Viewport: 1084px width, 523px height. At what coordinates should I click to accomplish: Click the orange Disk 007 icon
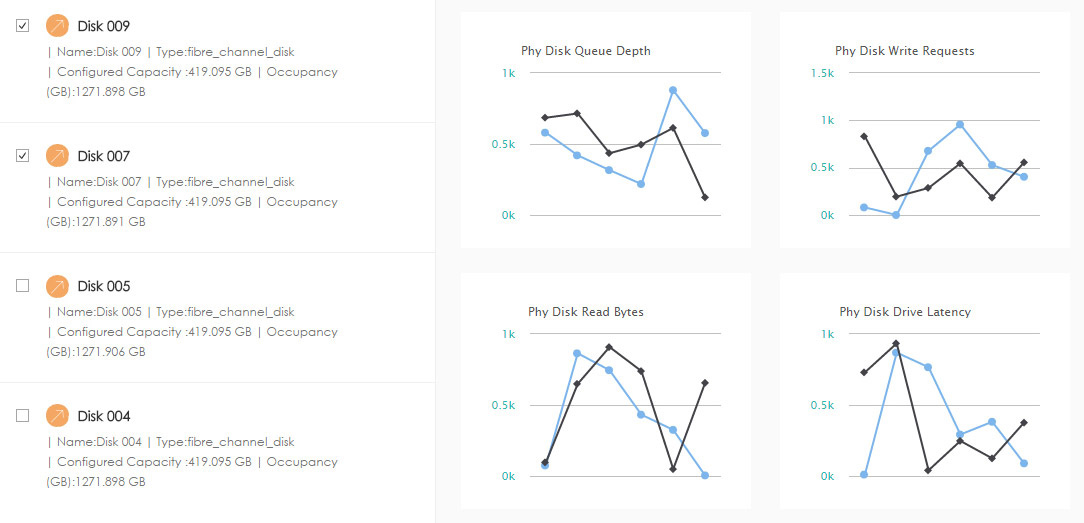(57, 156)
